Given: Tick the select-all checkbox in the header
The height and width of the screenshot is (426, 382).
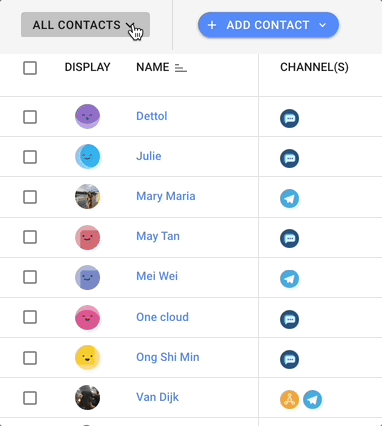Looking at the screenshot, I should [x=30, y=68].
